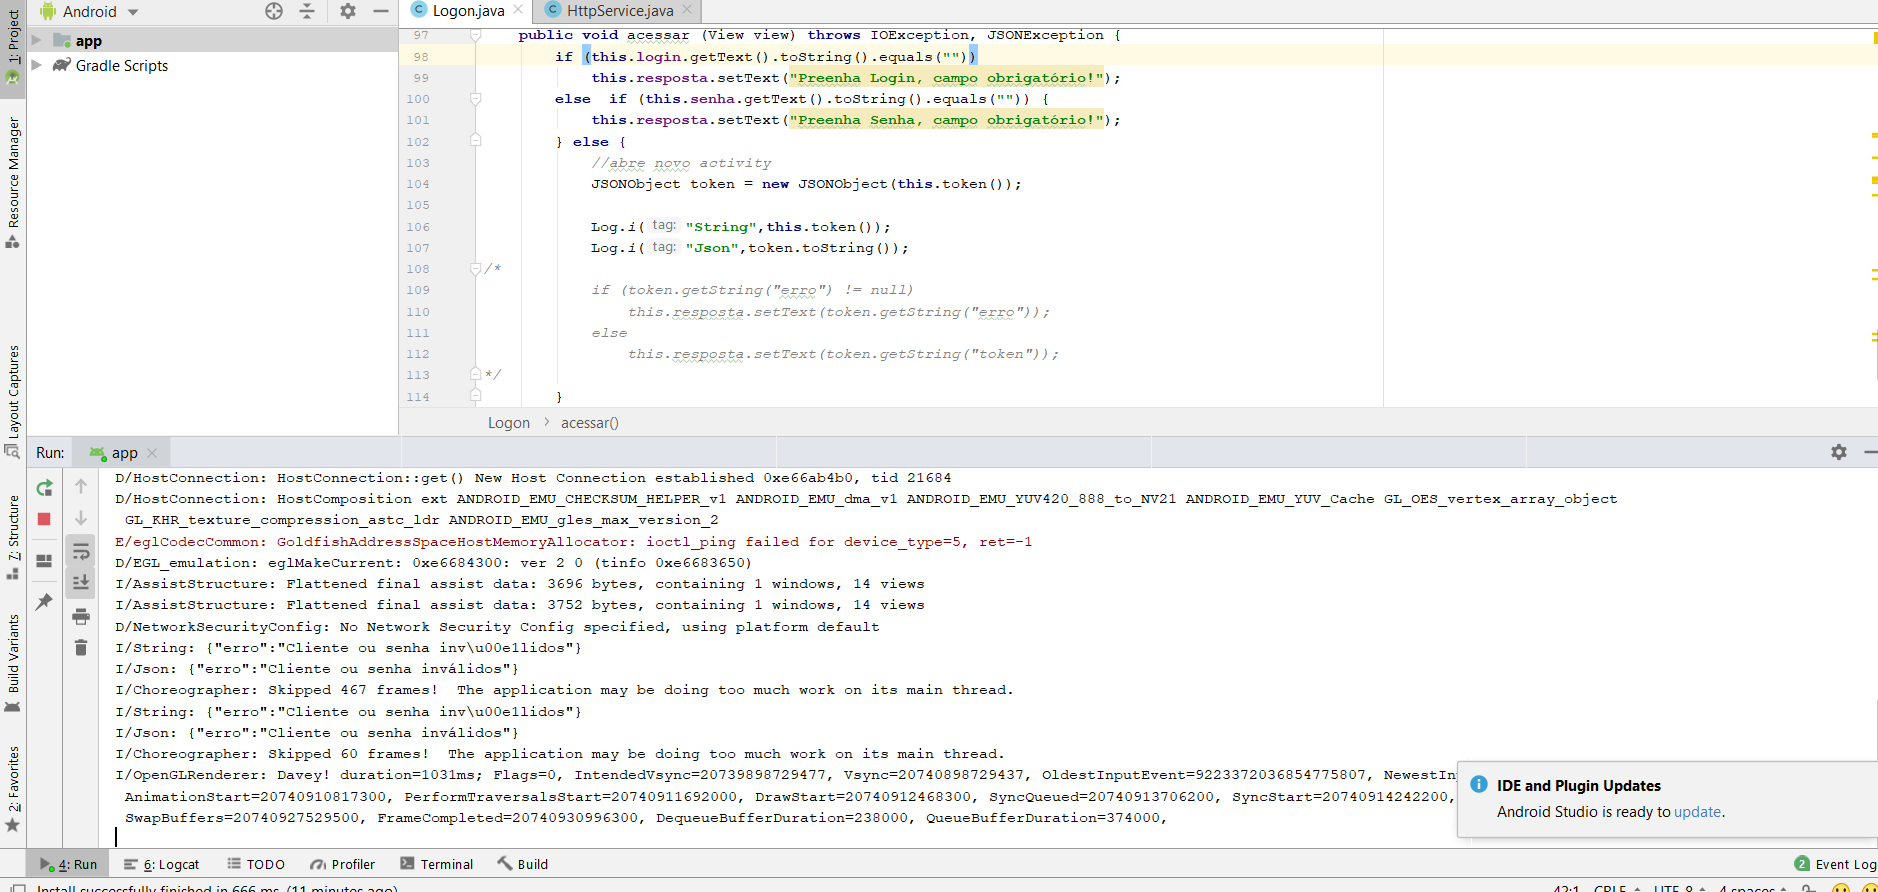Open the Terminal tool window
This screenshot has height=892, width=1878.
437,864
